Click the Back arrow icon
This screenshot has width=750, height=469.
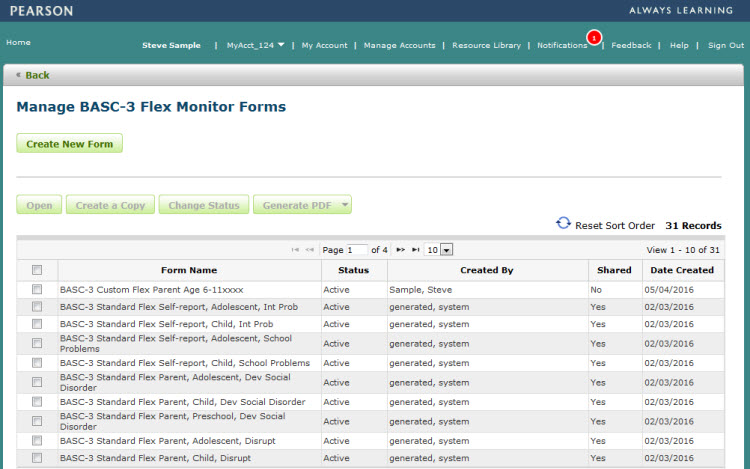click(x=19, y=75)
